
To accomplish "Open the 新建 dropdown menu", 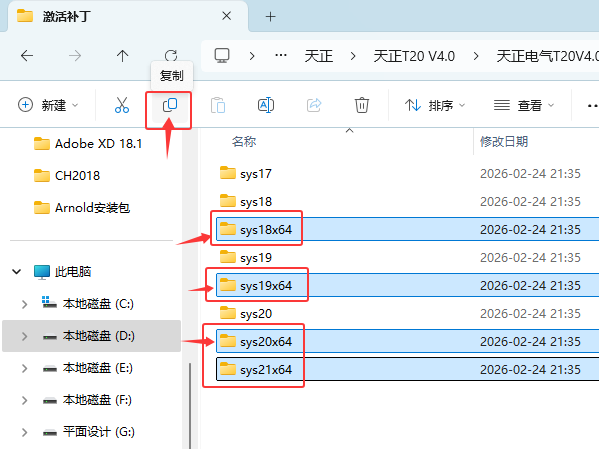I will pyautogui.click(x=48, y=105).
